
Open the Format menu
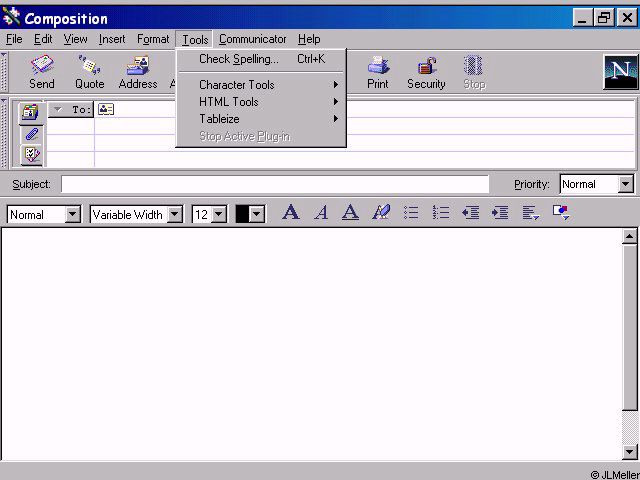coord(153,39)
